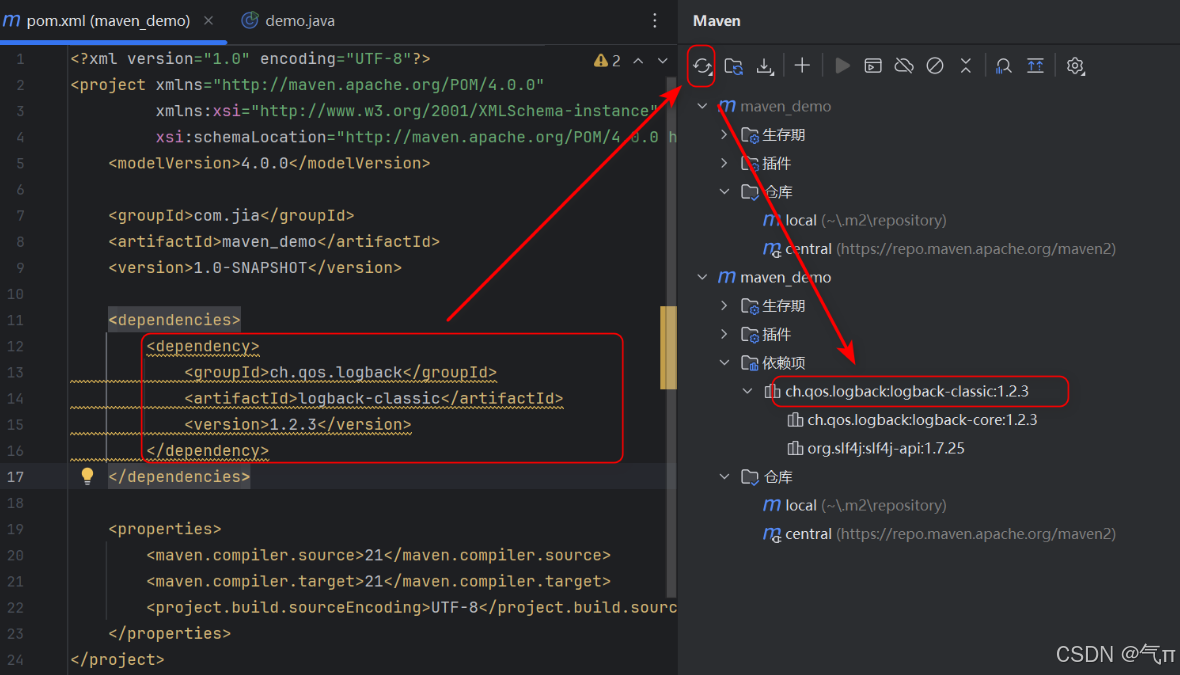
Task: Click the Maven panel title
Action: [716, 21]
